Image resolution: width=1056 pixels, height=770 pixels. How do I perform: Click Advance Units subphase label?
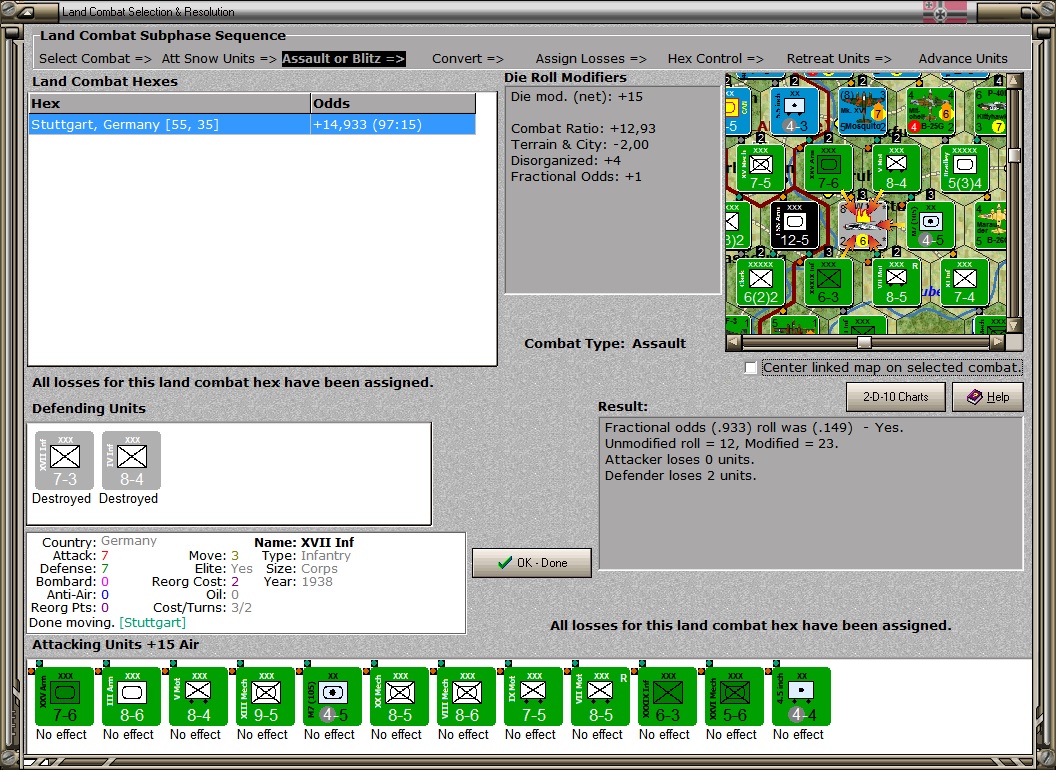coord(963,59)
